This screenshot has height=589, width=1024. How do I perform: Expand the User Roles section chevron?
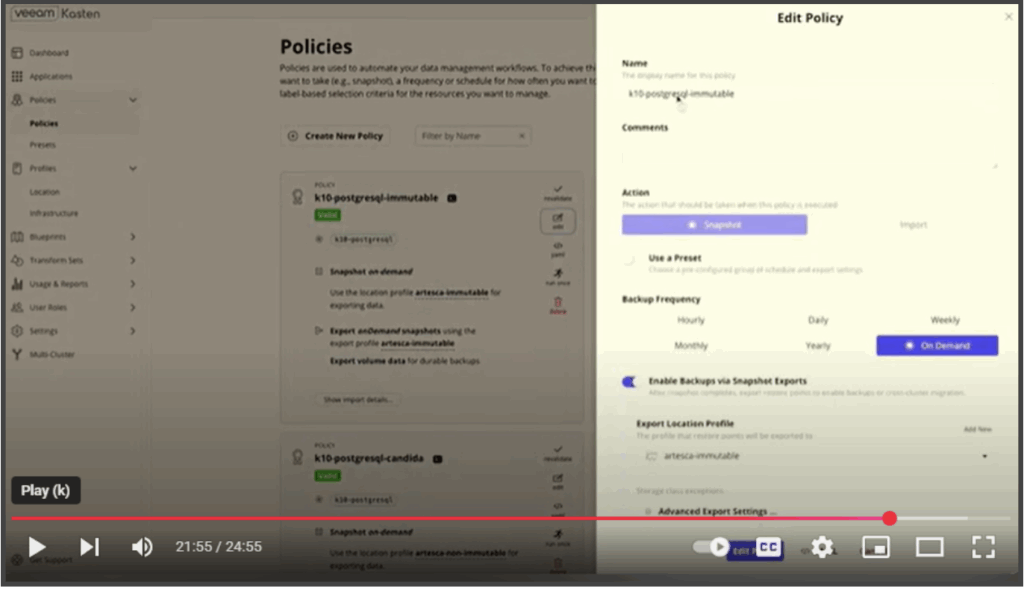click(133, 308)
